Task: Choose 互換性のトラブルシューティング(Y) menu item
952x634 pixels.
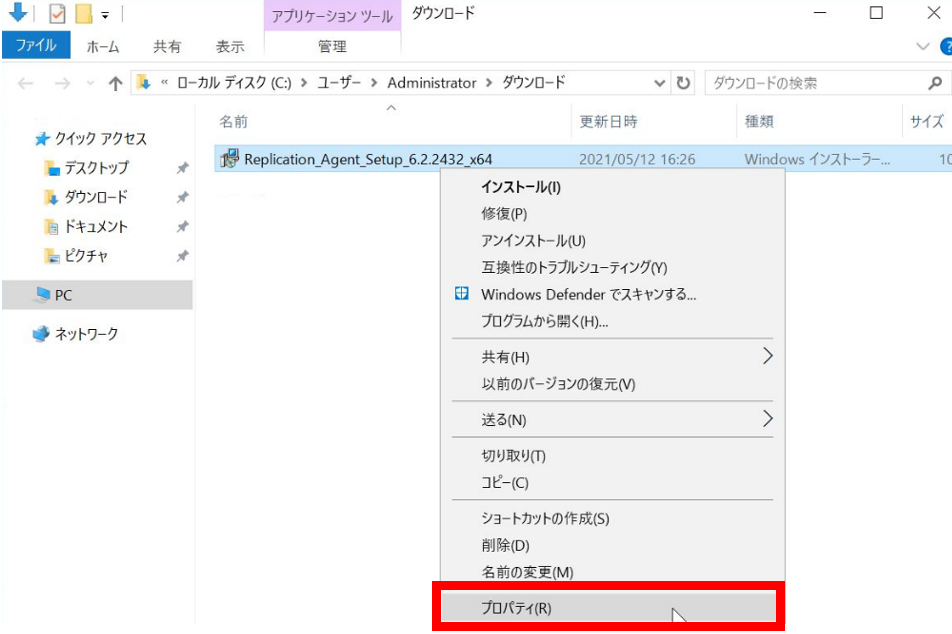Action: click(612, 267)
